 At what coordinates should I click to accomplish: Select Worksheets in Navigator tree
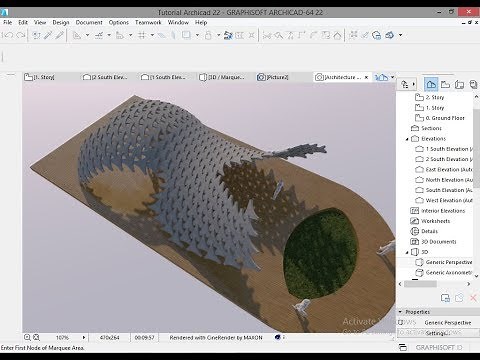[430, 221]
